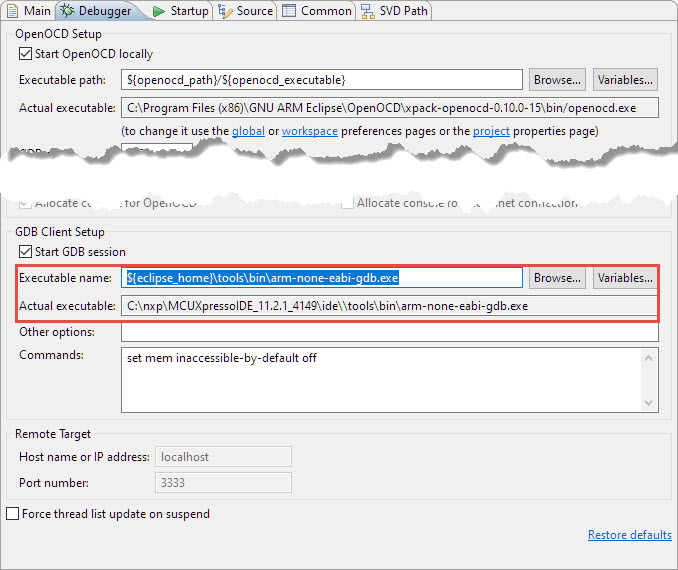The width and height of the screenshot is (678, 570).
Task: Click the Startup tab green arrow icon
Action: (x=160, y=11)
